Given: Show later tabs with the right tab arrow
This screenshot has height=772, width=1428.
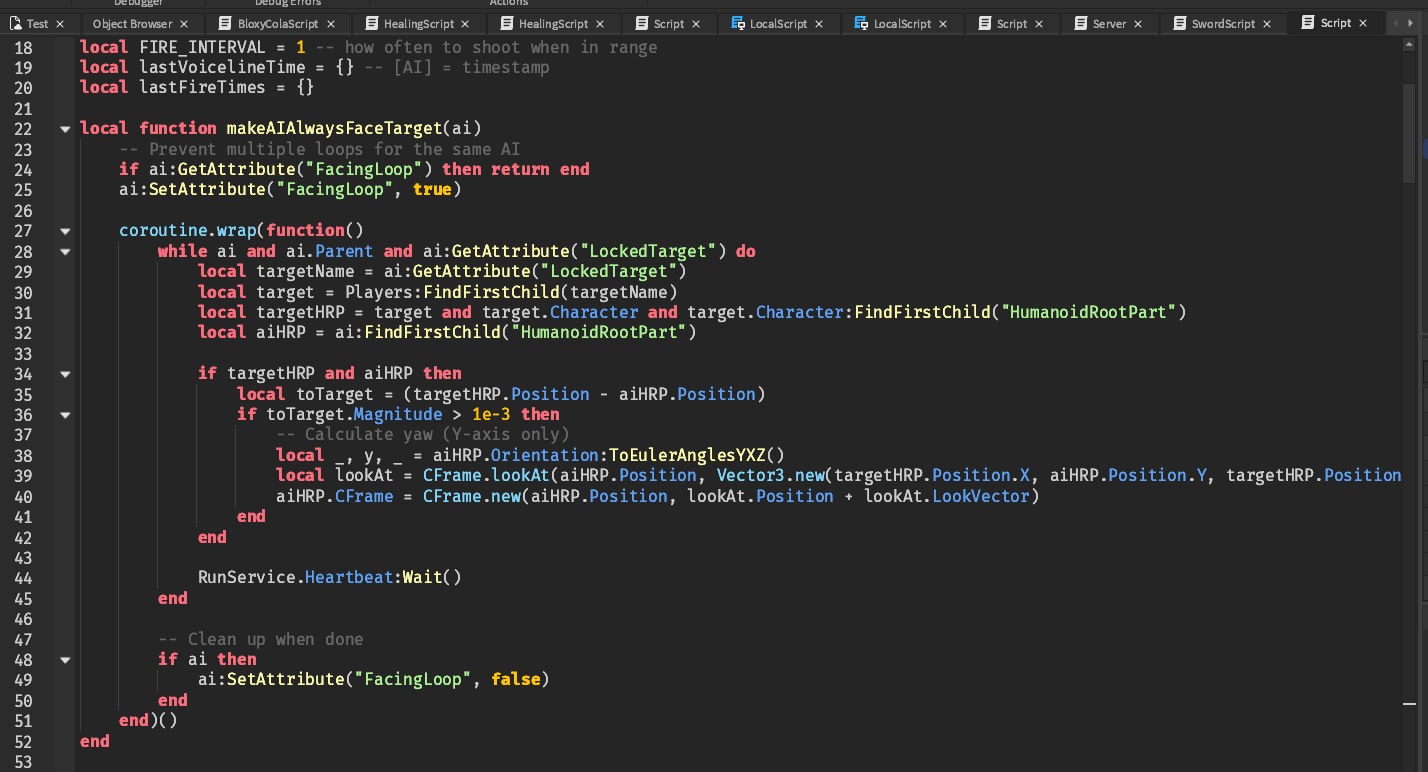Looking at the screenshot, I should click(x=1411, y=23).
